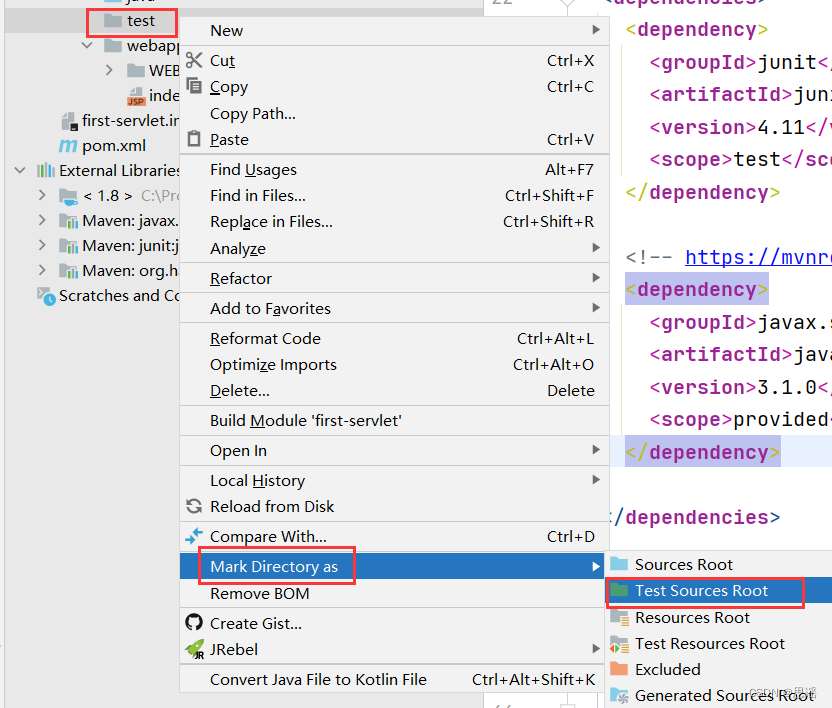Click the Maven 'm' icon of pom.xml
The width and height of the screenshot is (832, 708).
click(x=68, y=145)
